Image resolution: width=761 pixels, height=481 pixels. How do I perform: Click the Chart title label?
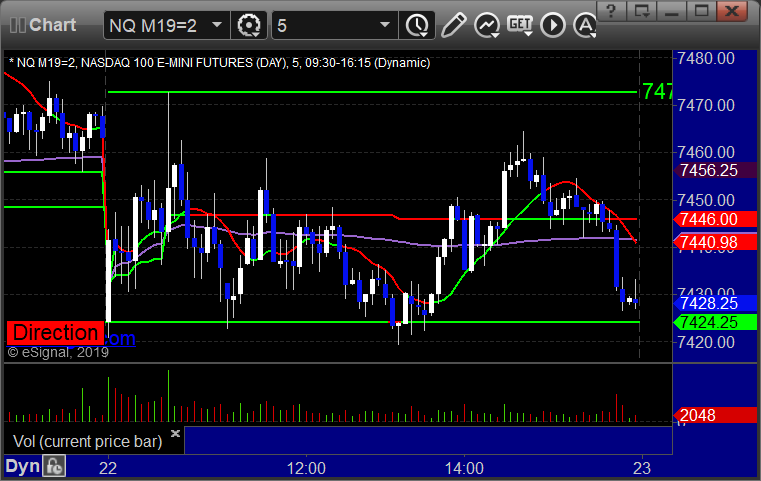[52, 25]
